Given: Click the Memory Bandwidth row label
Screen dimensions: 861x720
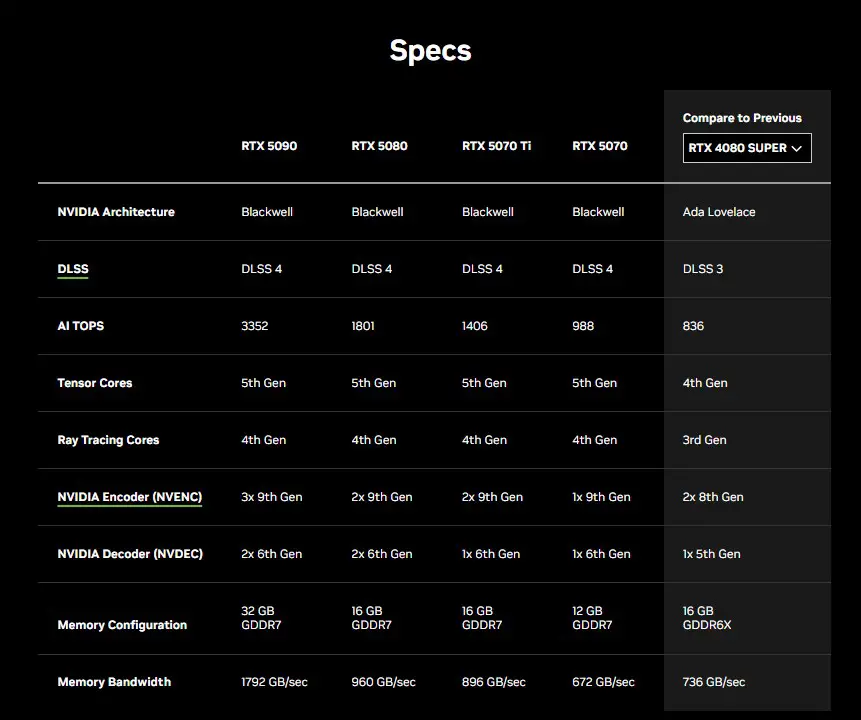Looking at the screenshot, I should [114, 682].
